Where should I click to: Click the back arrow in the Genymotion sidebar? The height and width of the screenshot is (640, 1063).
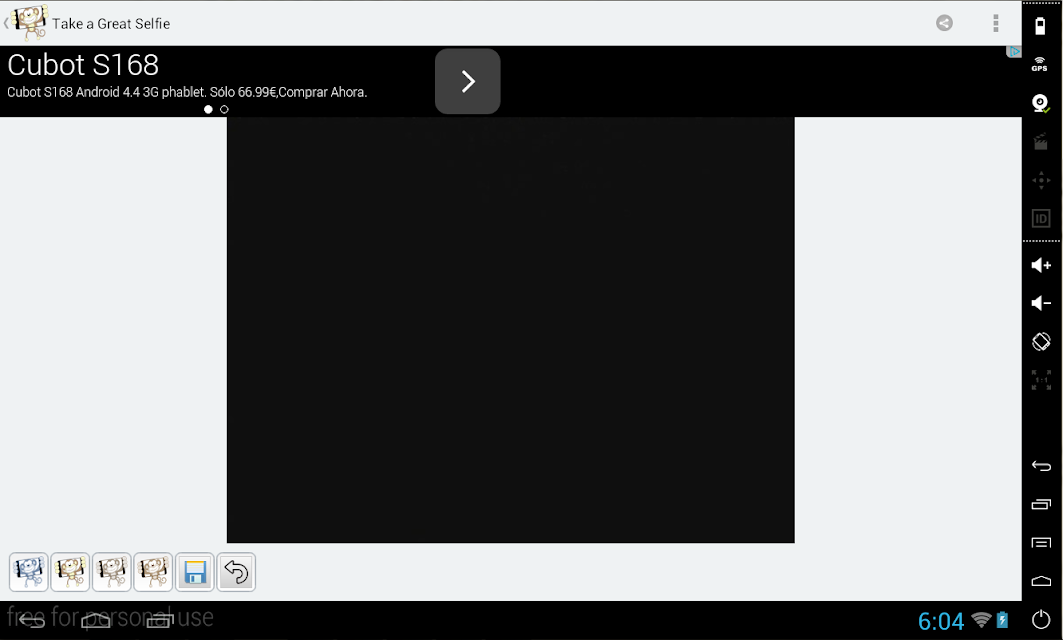pos(1041,466)
